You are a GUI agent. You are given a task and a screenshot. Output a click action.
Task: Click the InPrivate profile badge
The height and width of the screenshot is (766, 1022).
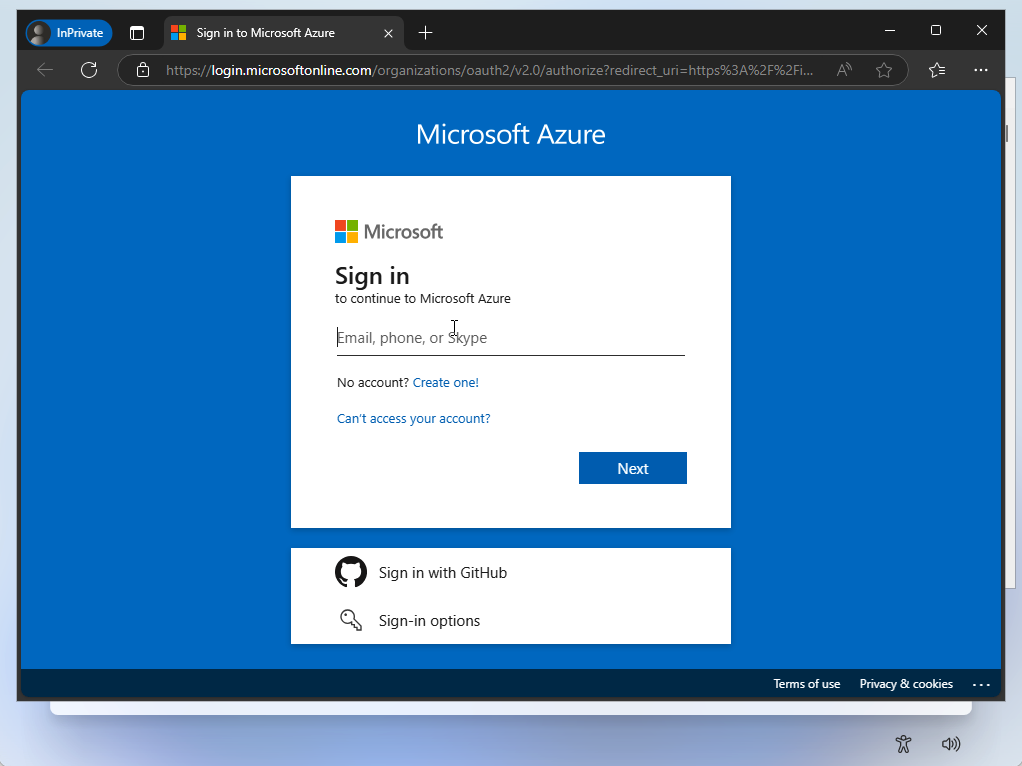68,33
